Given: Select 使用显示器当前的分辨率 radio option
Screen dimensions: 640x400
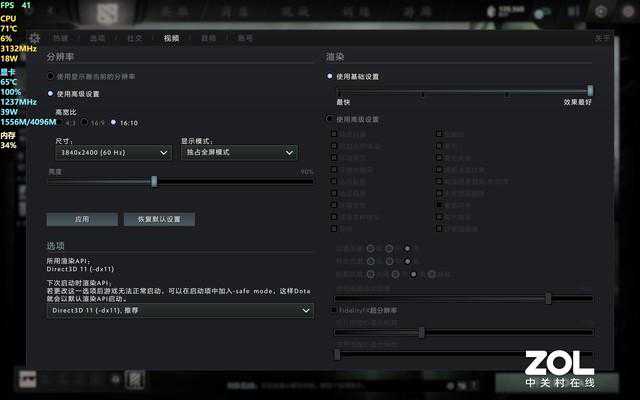Looking at the screenshot, I should point(51,76).
